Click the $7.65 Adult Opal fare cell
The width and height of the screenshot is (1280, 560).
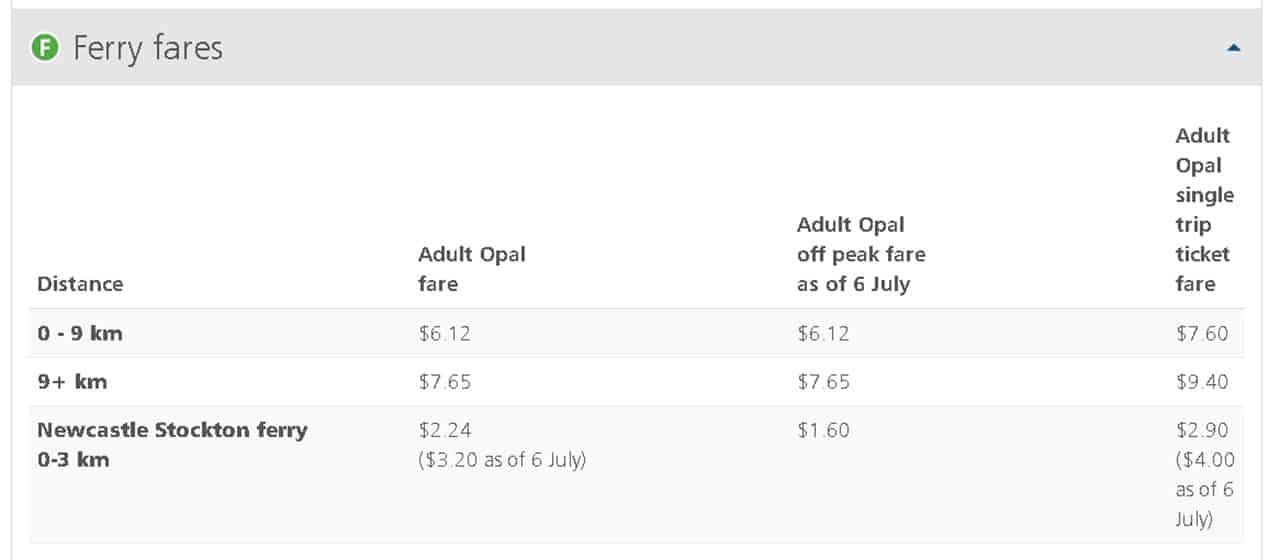coord(444,382)
